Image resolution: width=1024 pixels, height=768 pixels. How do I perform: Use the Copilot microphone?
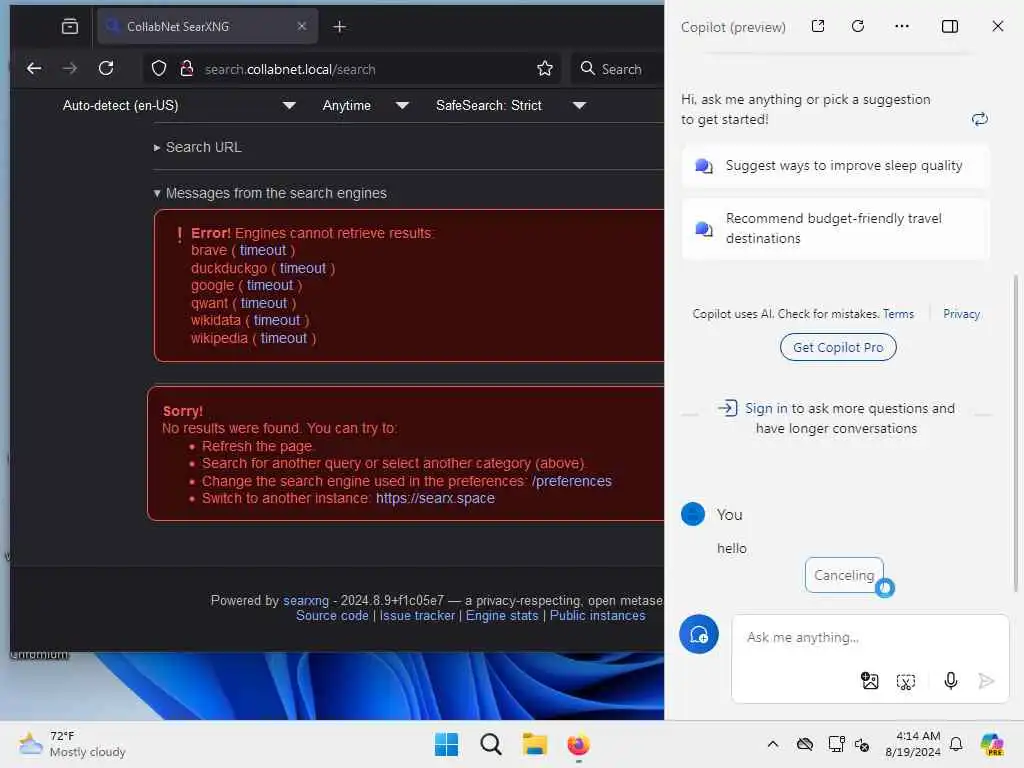coord(951,681)
